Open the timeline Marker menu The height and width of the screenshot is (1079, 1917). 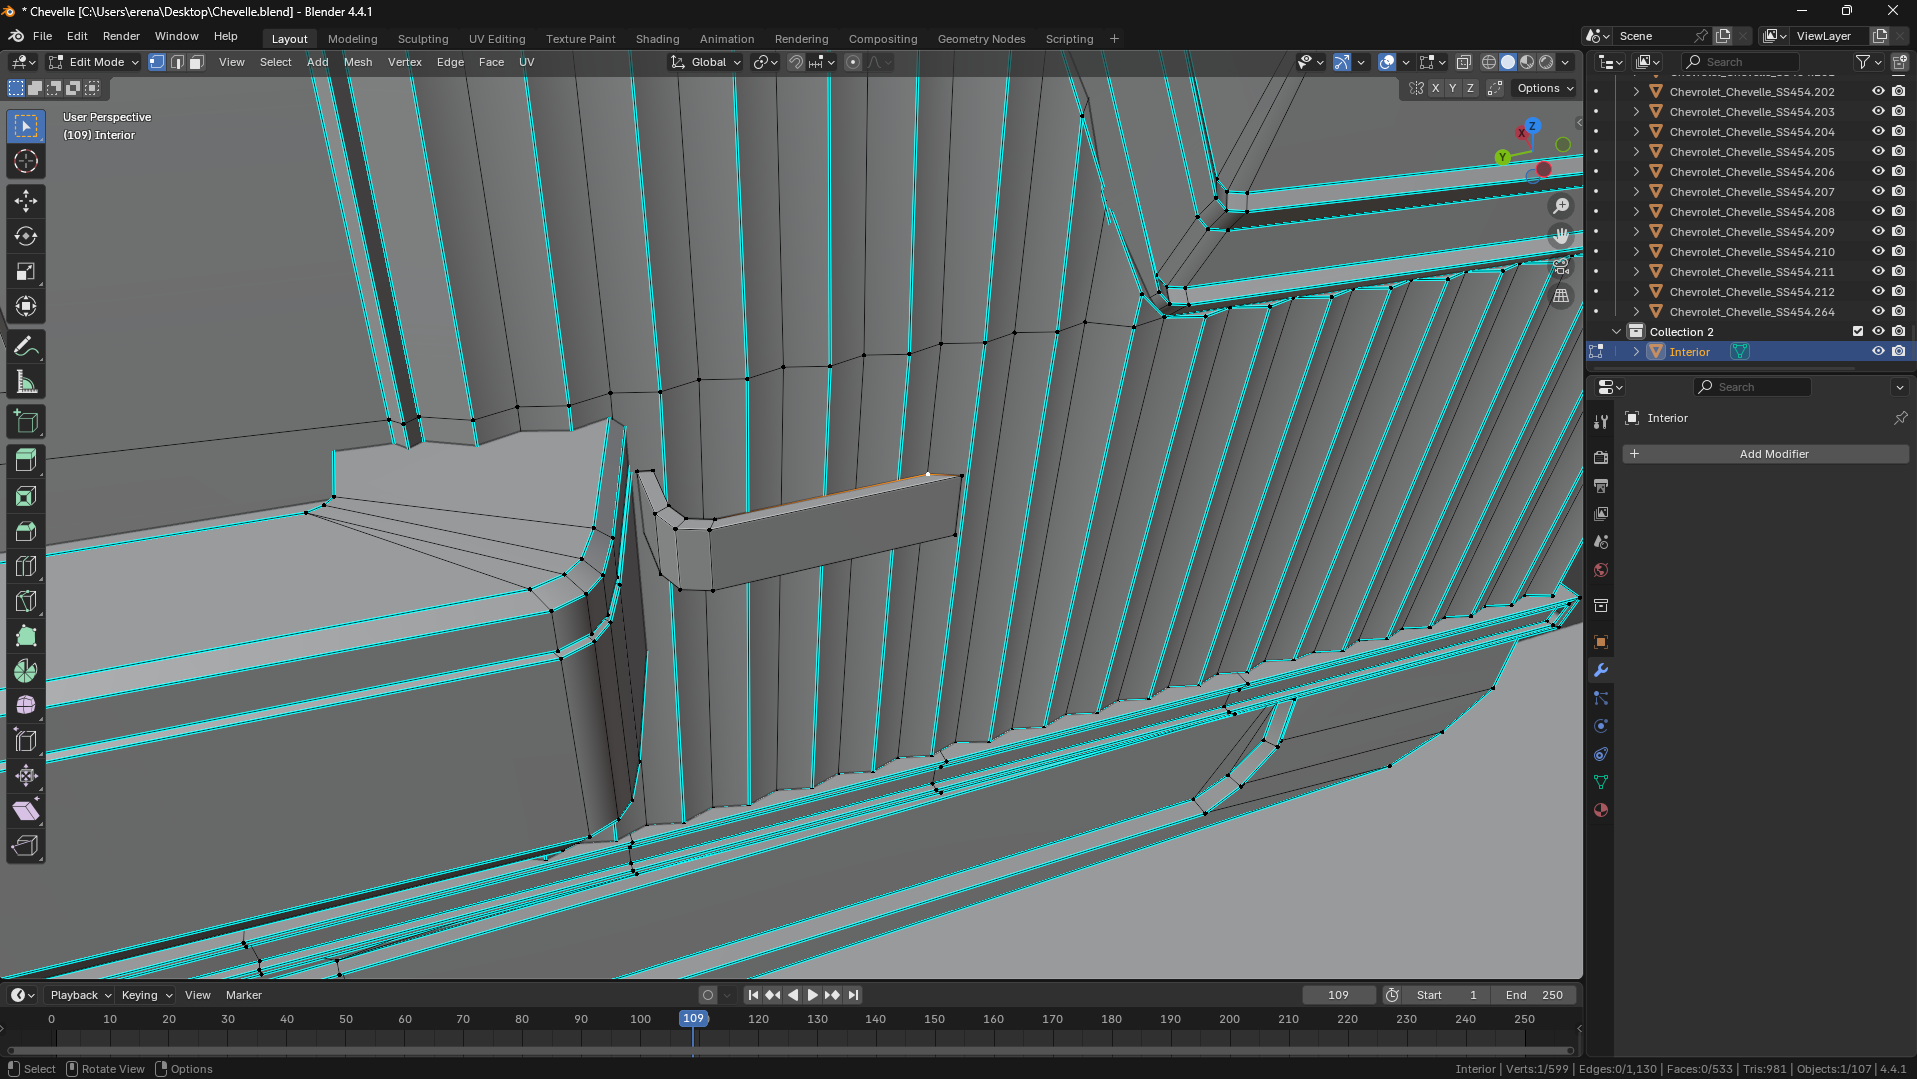244,995
